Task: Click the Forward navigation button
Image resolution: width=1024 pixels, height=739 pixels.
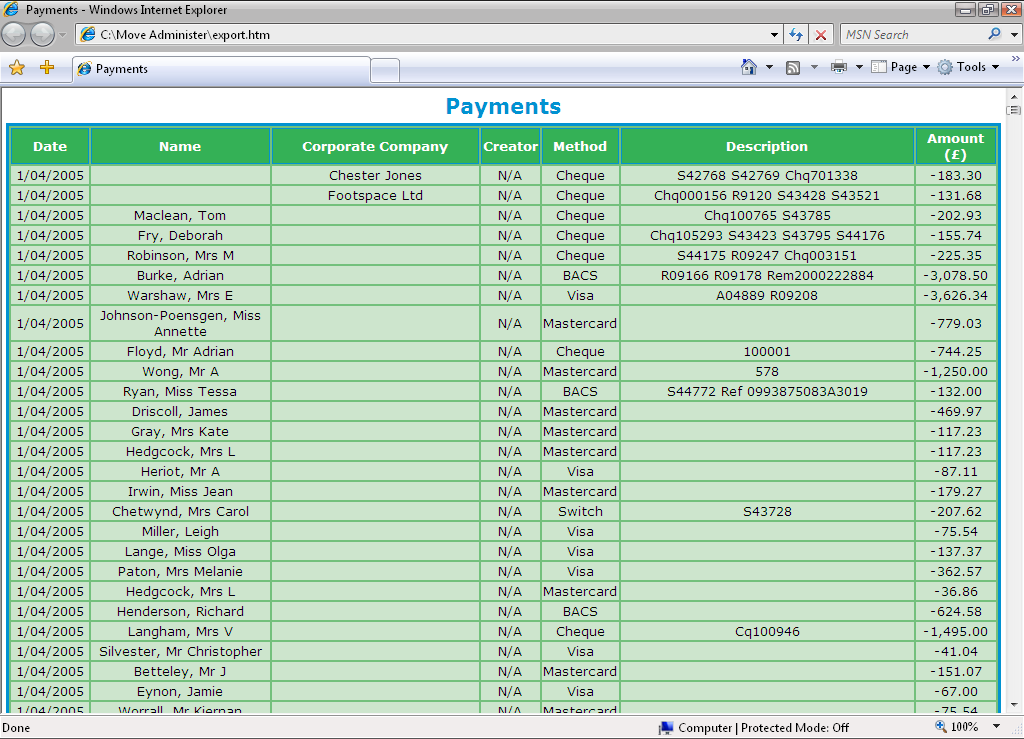Action: click(x=42, y=35)
